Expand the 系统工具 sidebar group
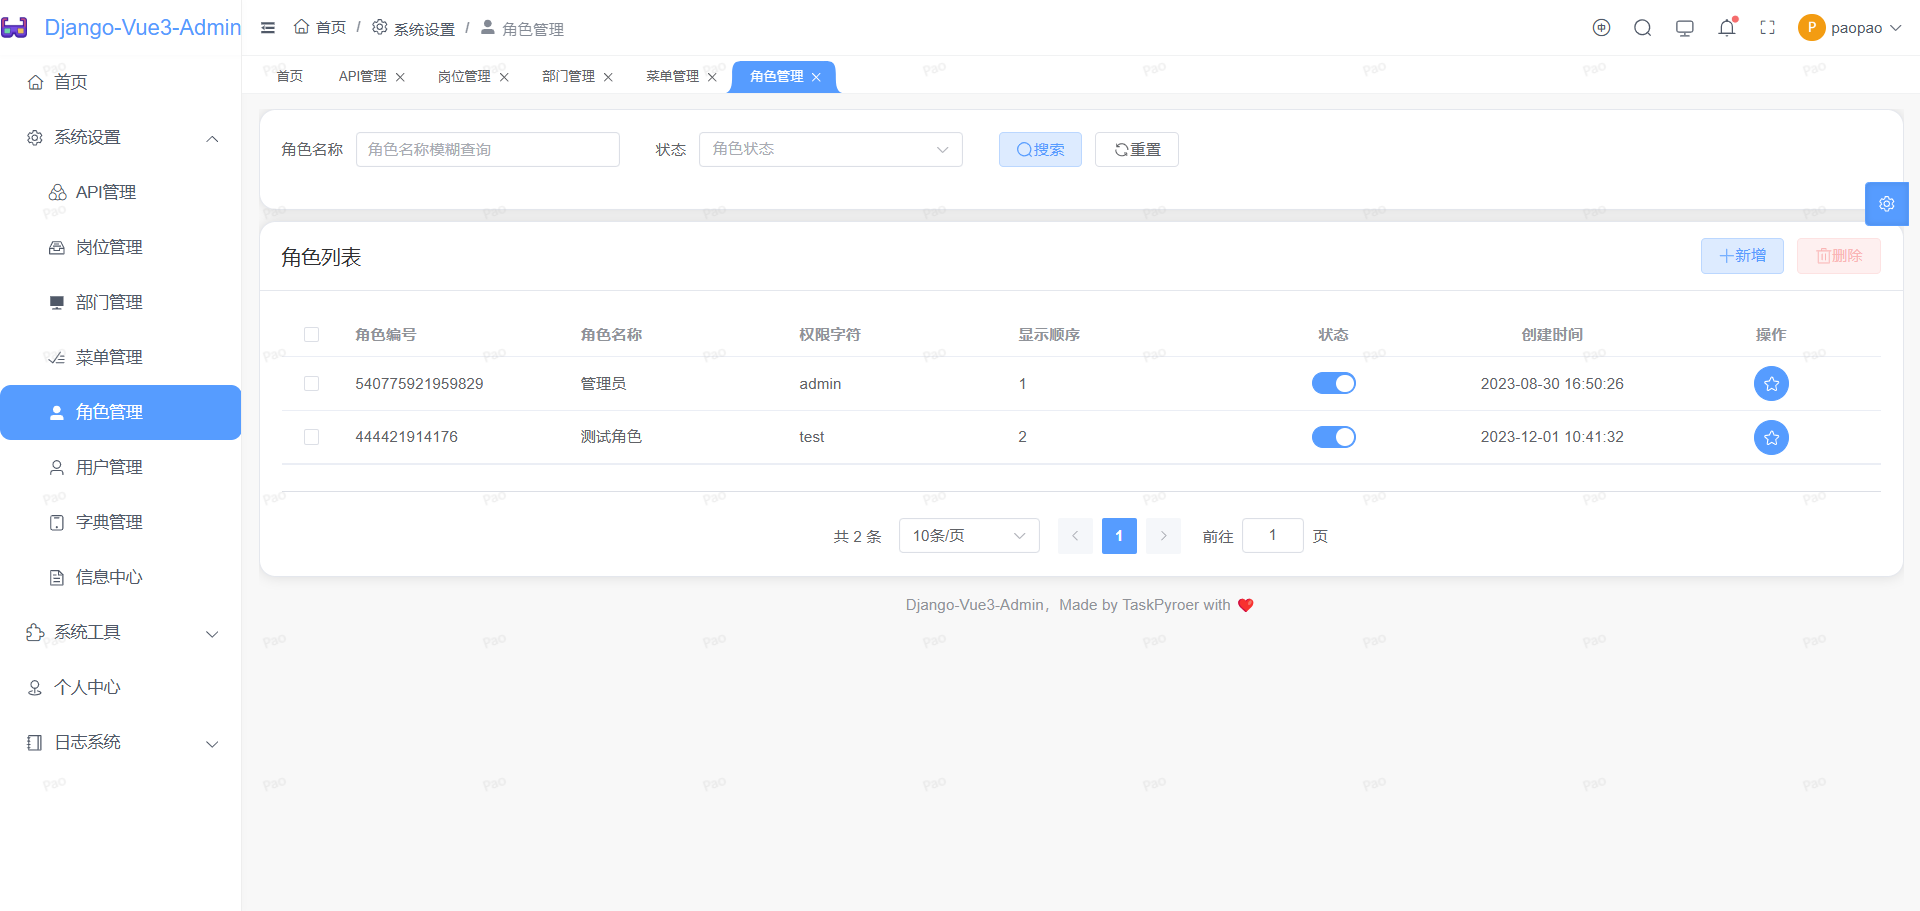This screenshot has height=911, width=1920. coord(120,633)
